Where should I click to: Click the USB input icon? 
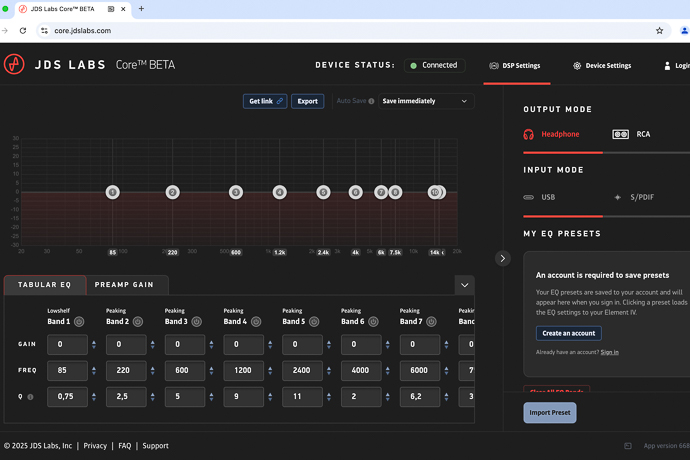click(x=529, y=197)
